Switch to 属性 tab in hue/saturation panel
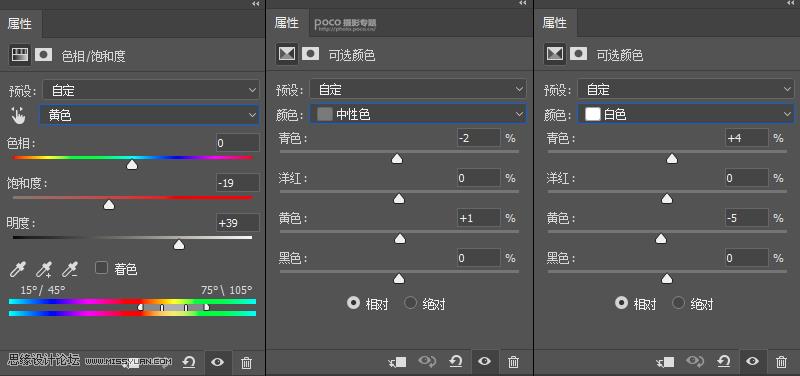Screen dimensions: 800x376 (20, 24)
